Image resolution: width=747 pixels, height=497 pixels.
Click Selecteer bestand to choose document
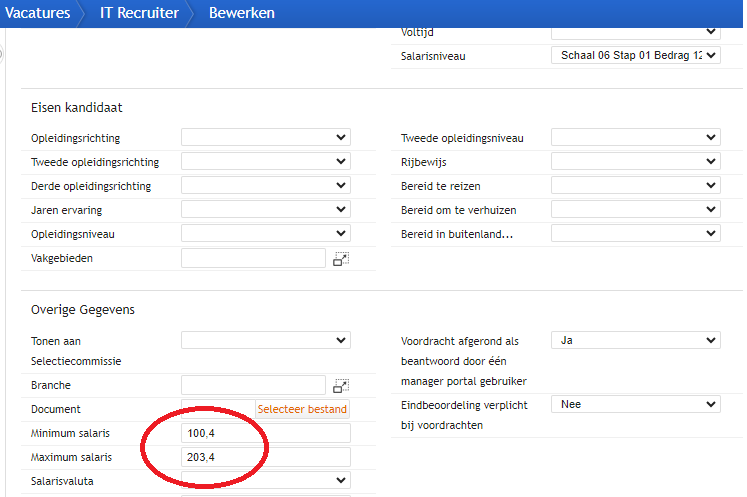[302, 409]
